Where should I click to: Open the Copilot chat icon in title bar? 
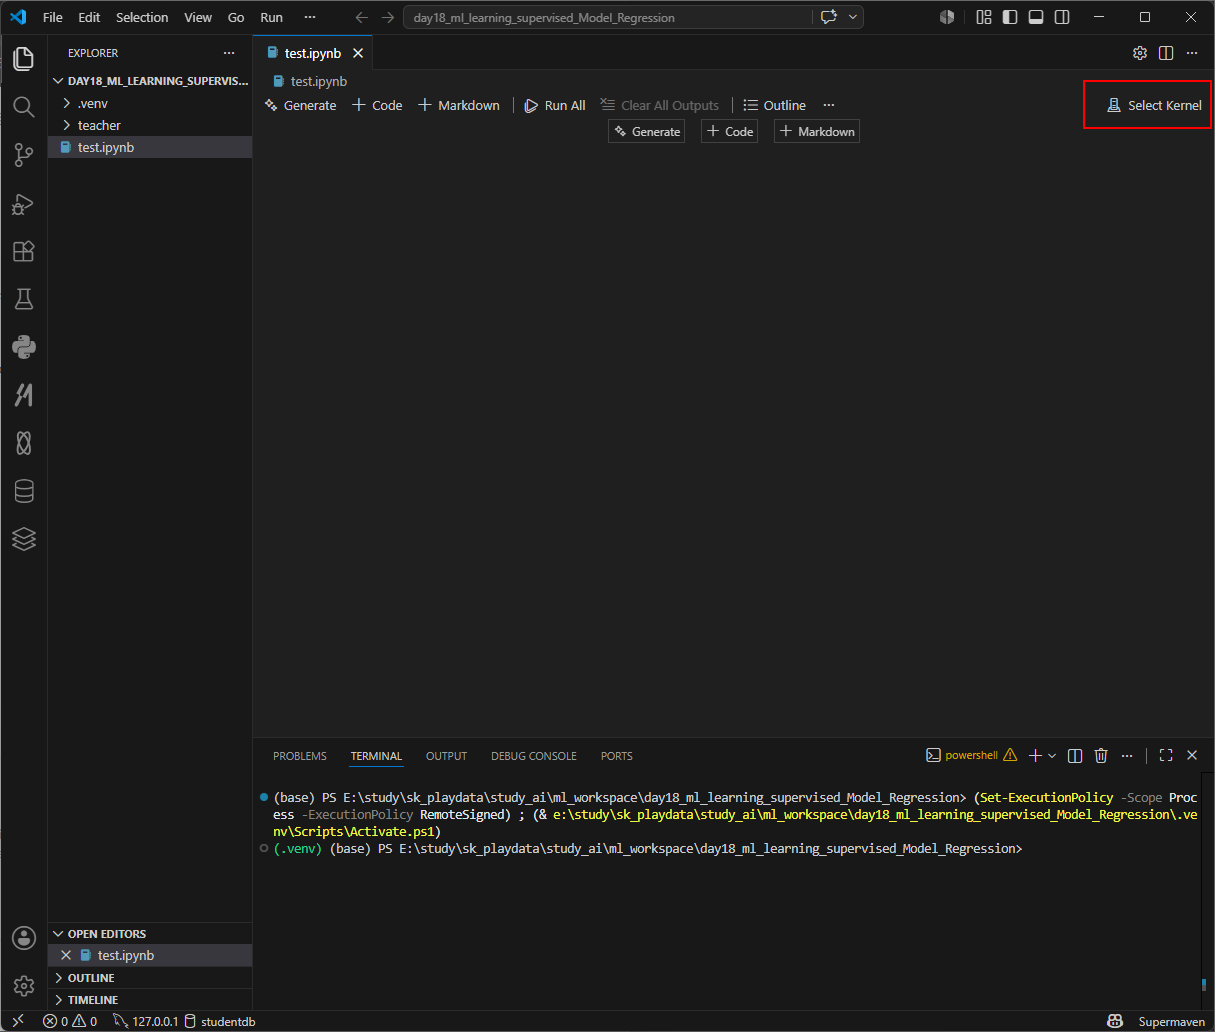coord(829,17)
